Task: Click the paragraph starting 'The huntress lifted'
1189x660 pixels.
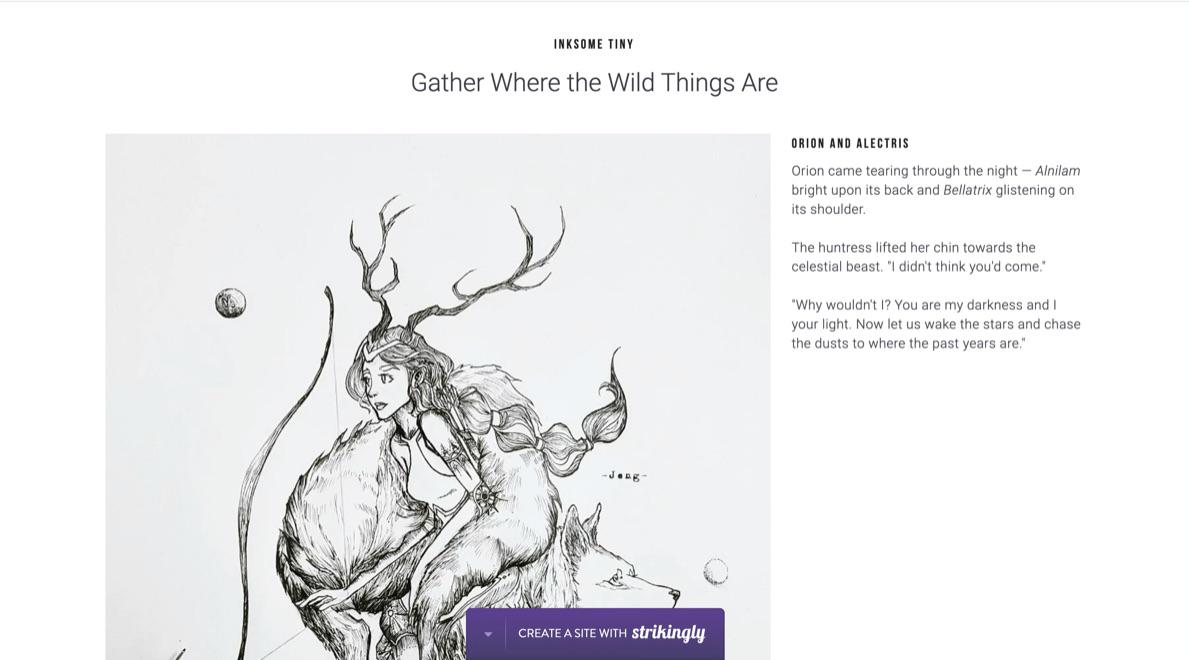Action: (x=918, y=257)
